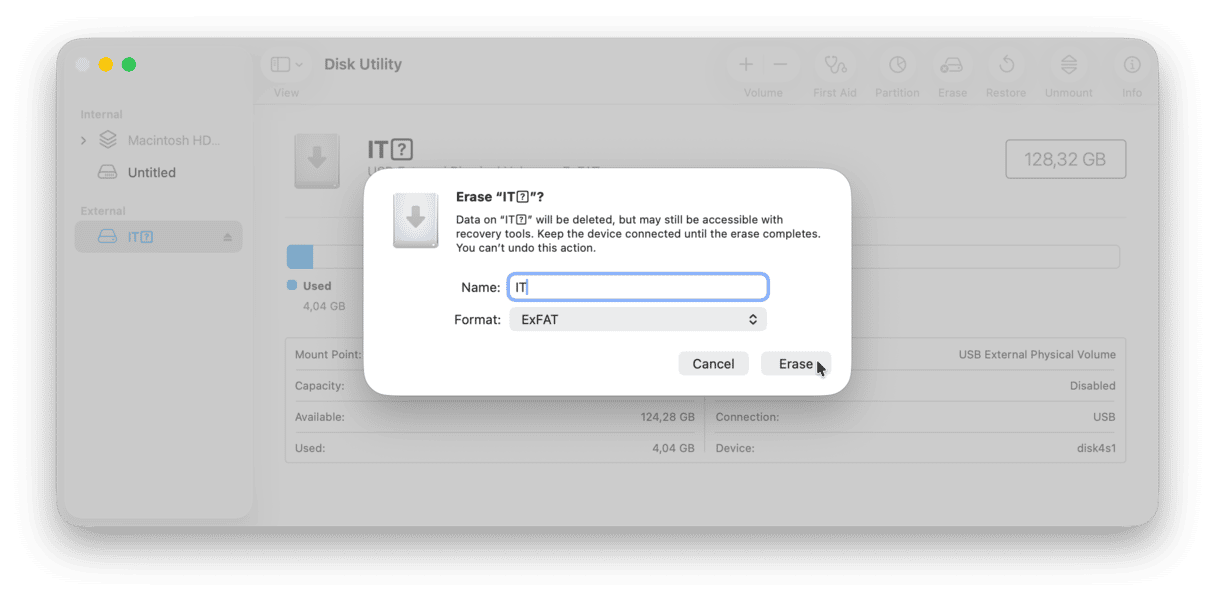Remove a volume with the minus icon

779,63
